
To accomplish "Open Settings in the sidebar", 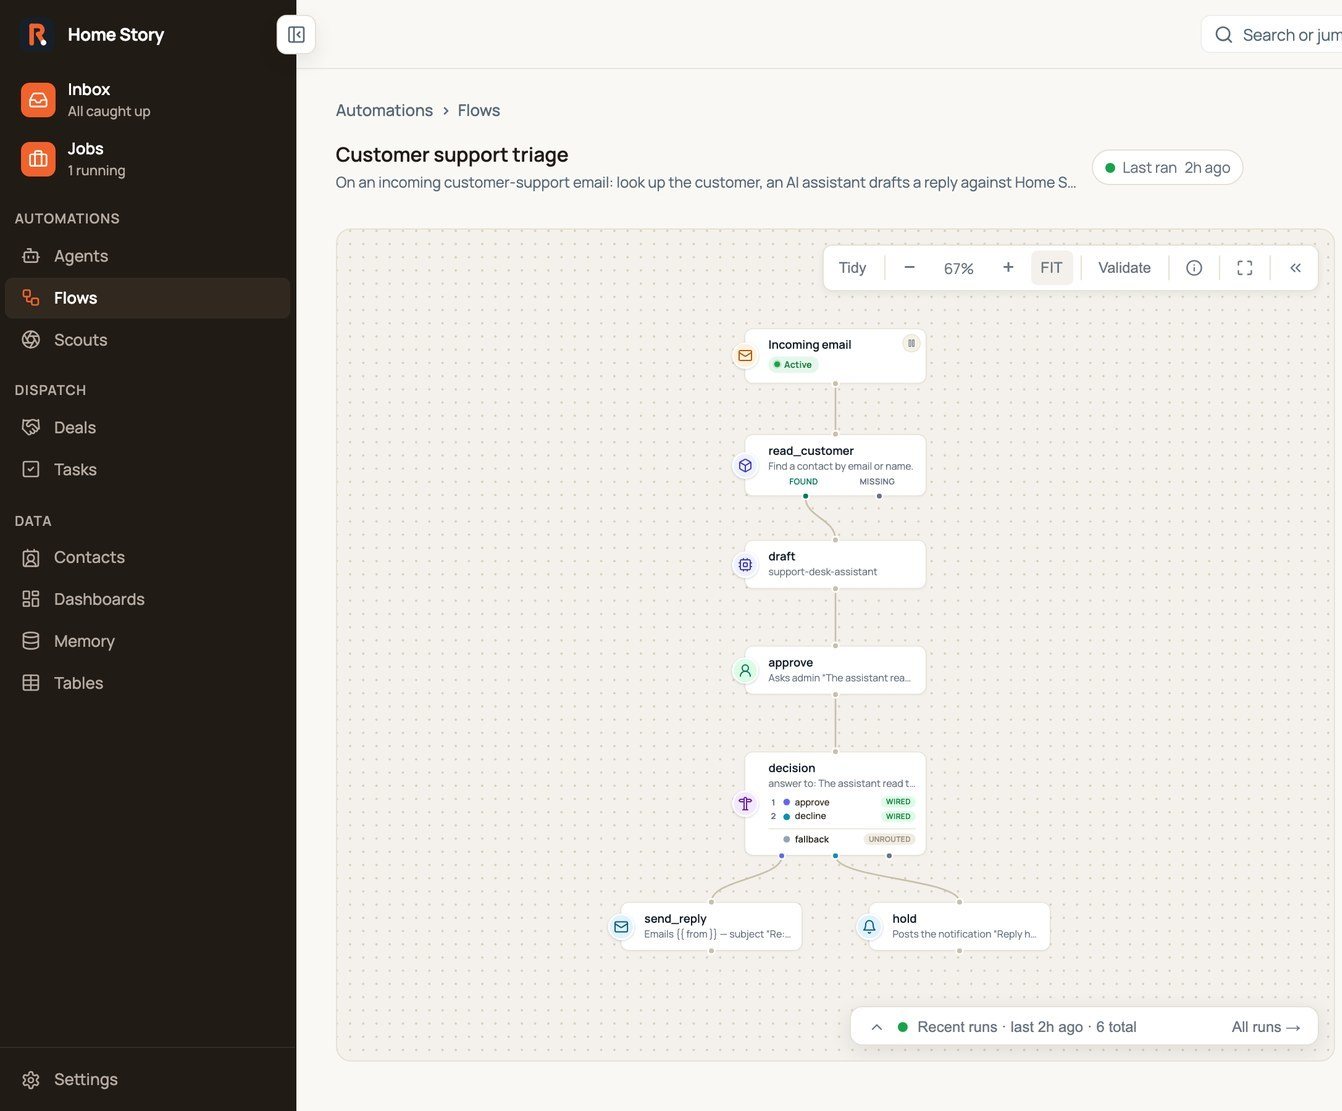I will 147,1080.
